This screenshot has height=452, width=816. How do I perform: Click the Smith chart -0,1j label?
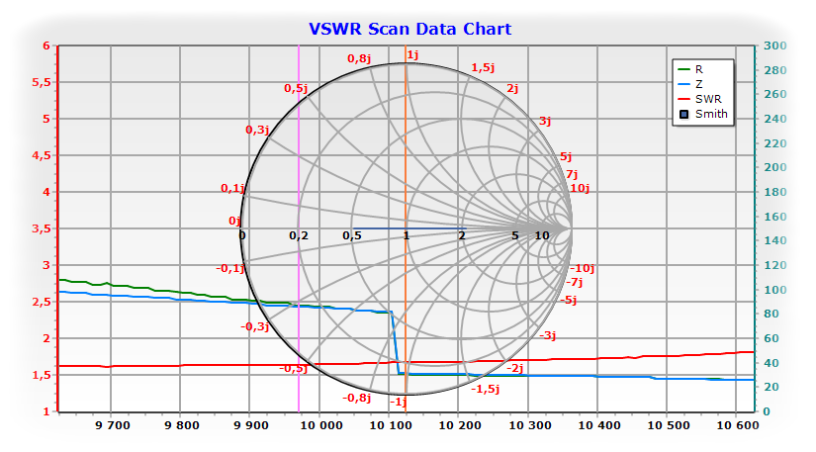coord(230,268)
